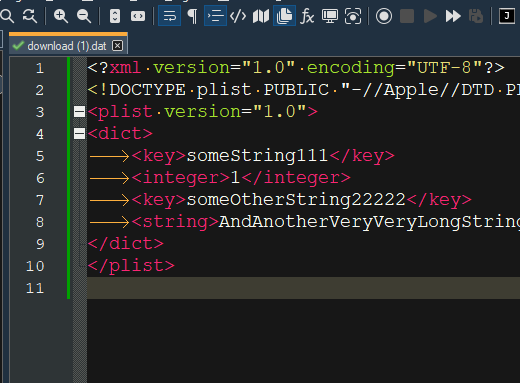The image size is (520, 383).
Task: Open the Document Map panel
Action: pyautogui.click(x=261, y=16)
